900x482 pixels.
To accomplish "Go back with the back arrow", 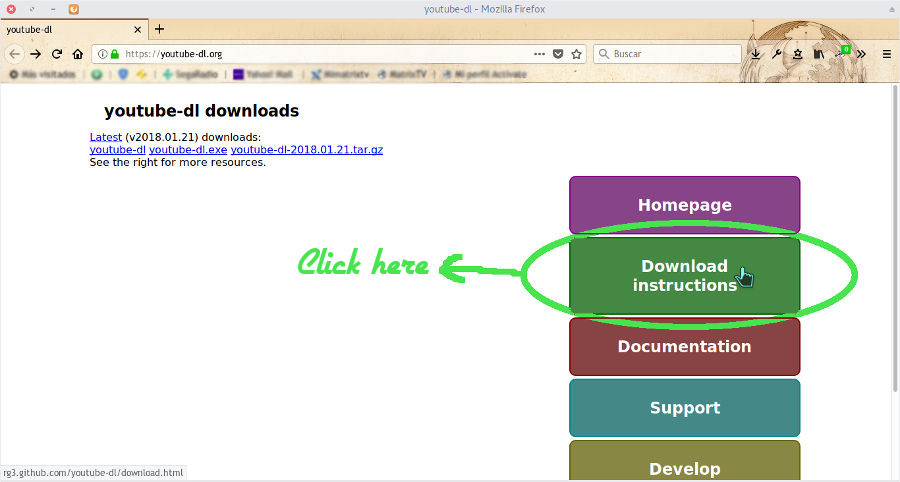I will (x=14, y=54).
